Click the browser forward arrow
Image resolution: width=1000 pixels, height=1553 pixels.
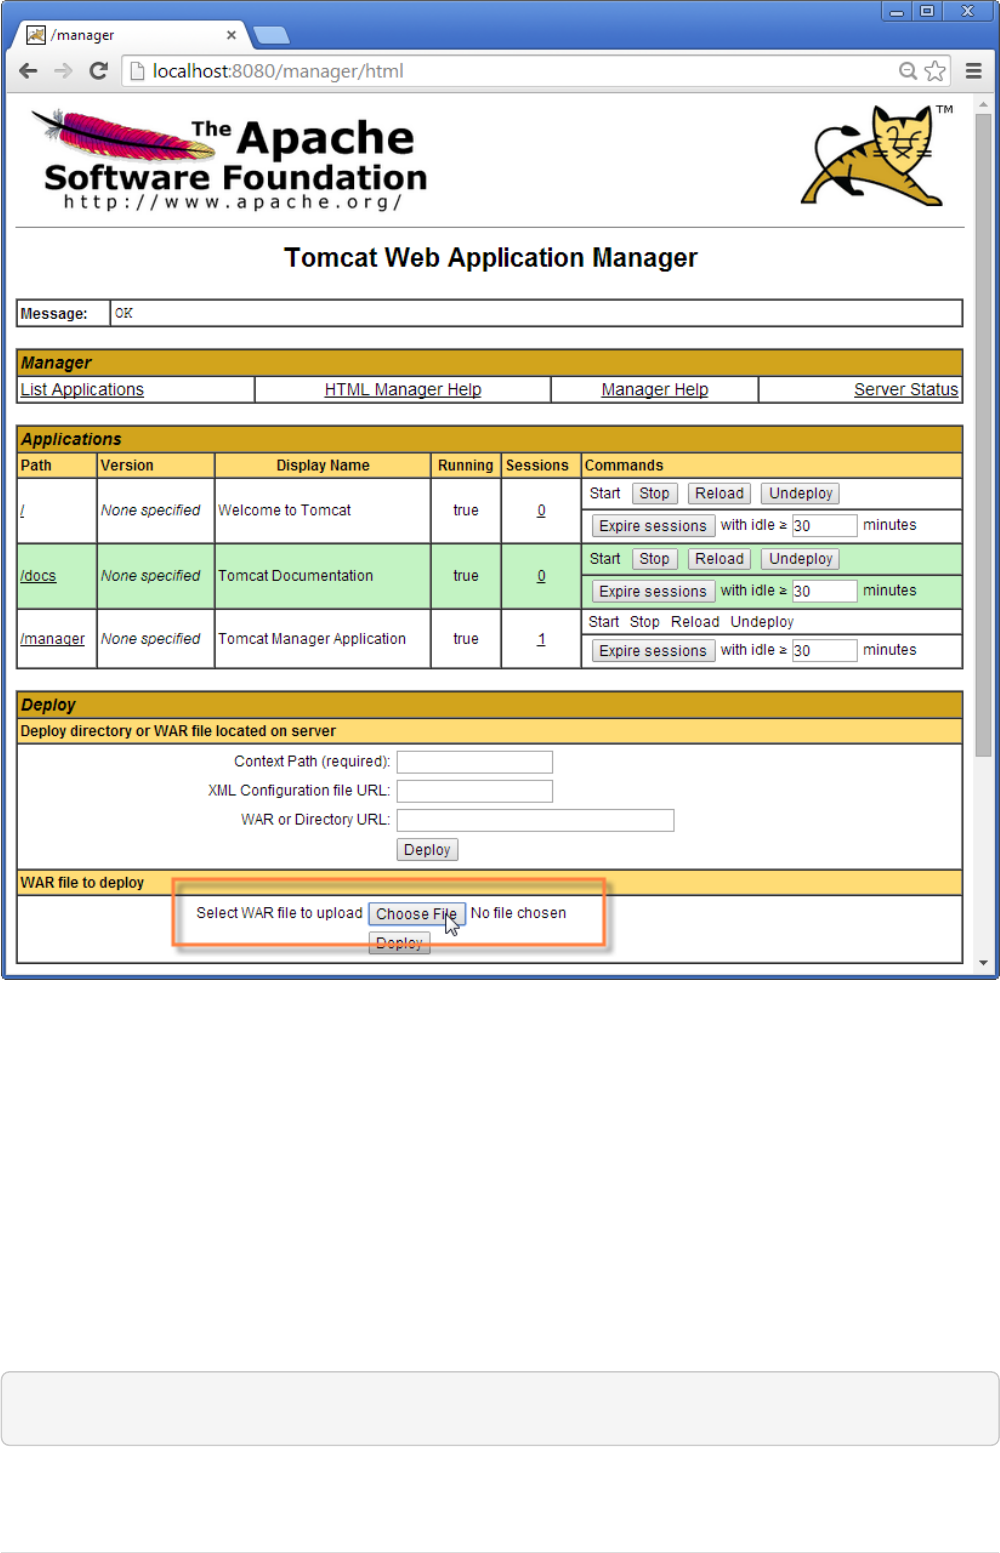pos(63,71)
